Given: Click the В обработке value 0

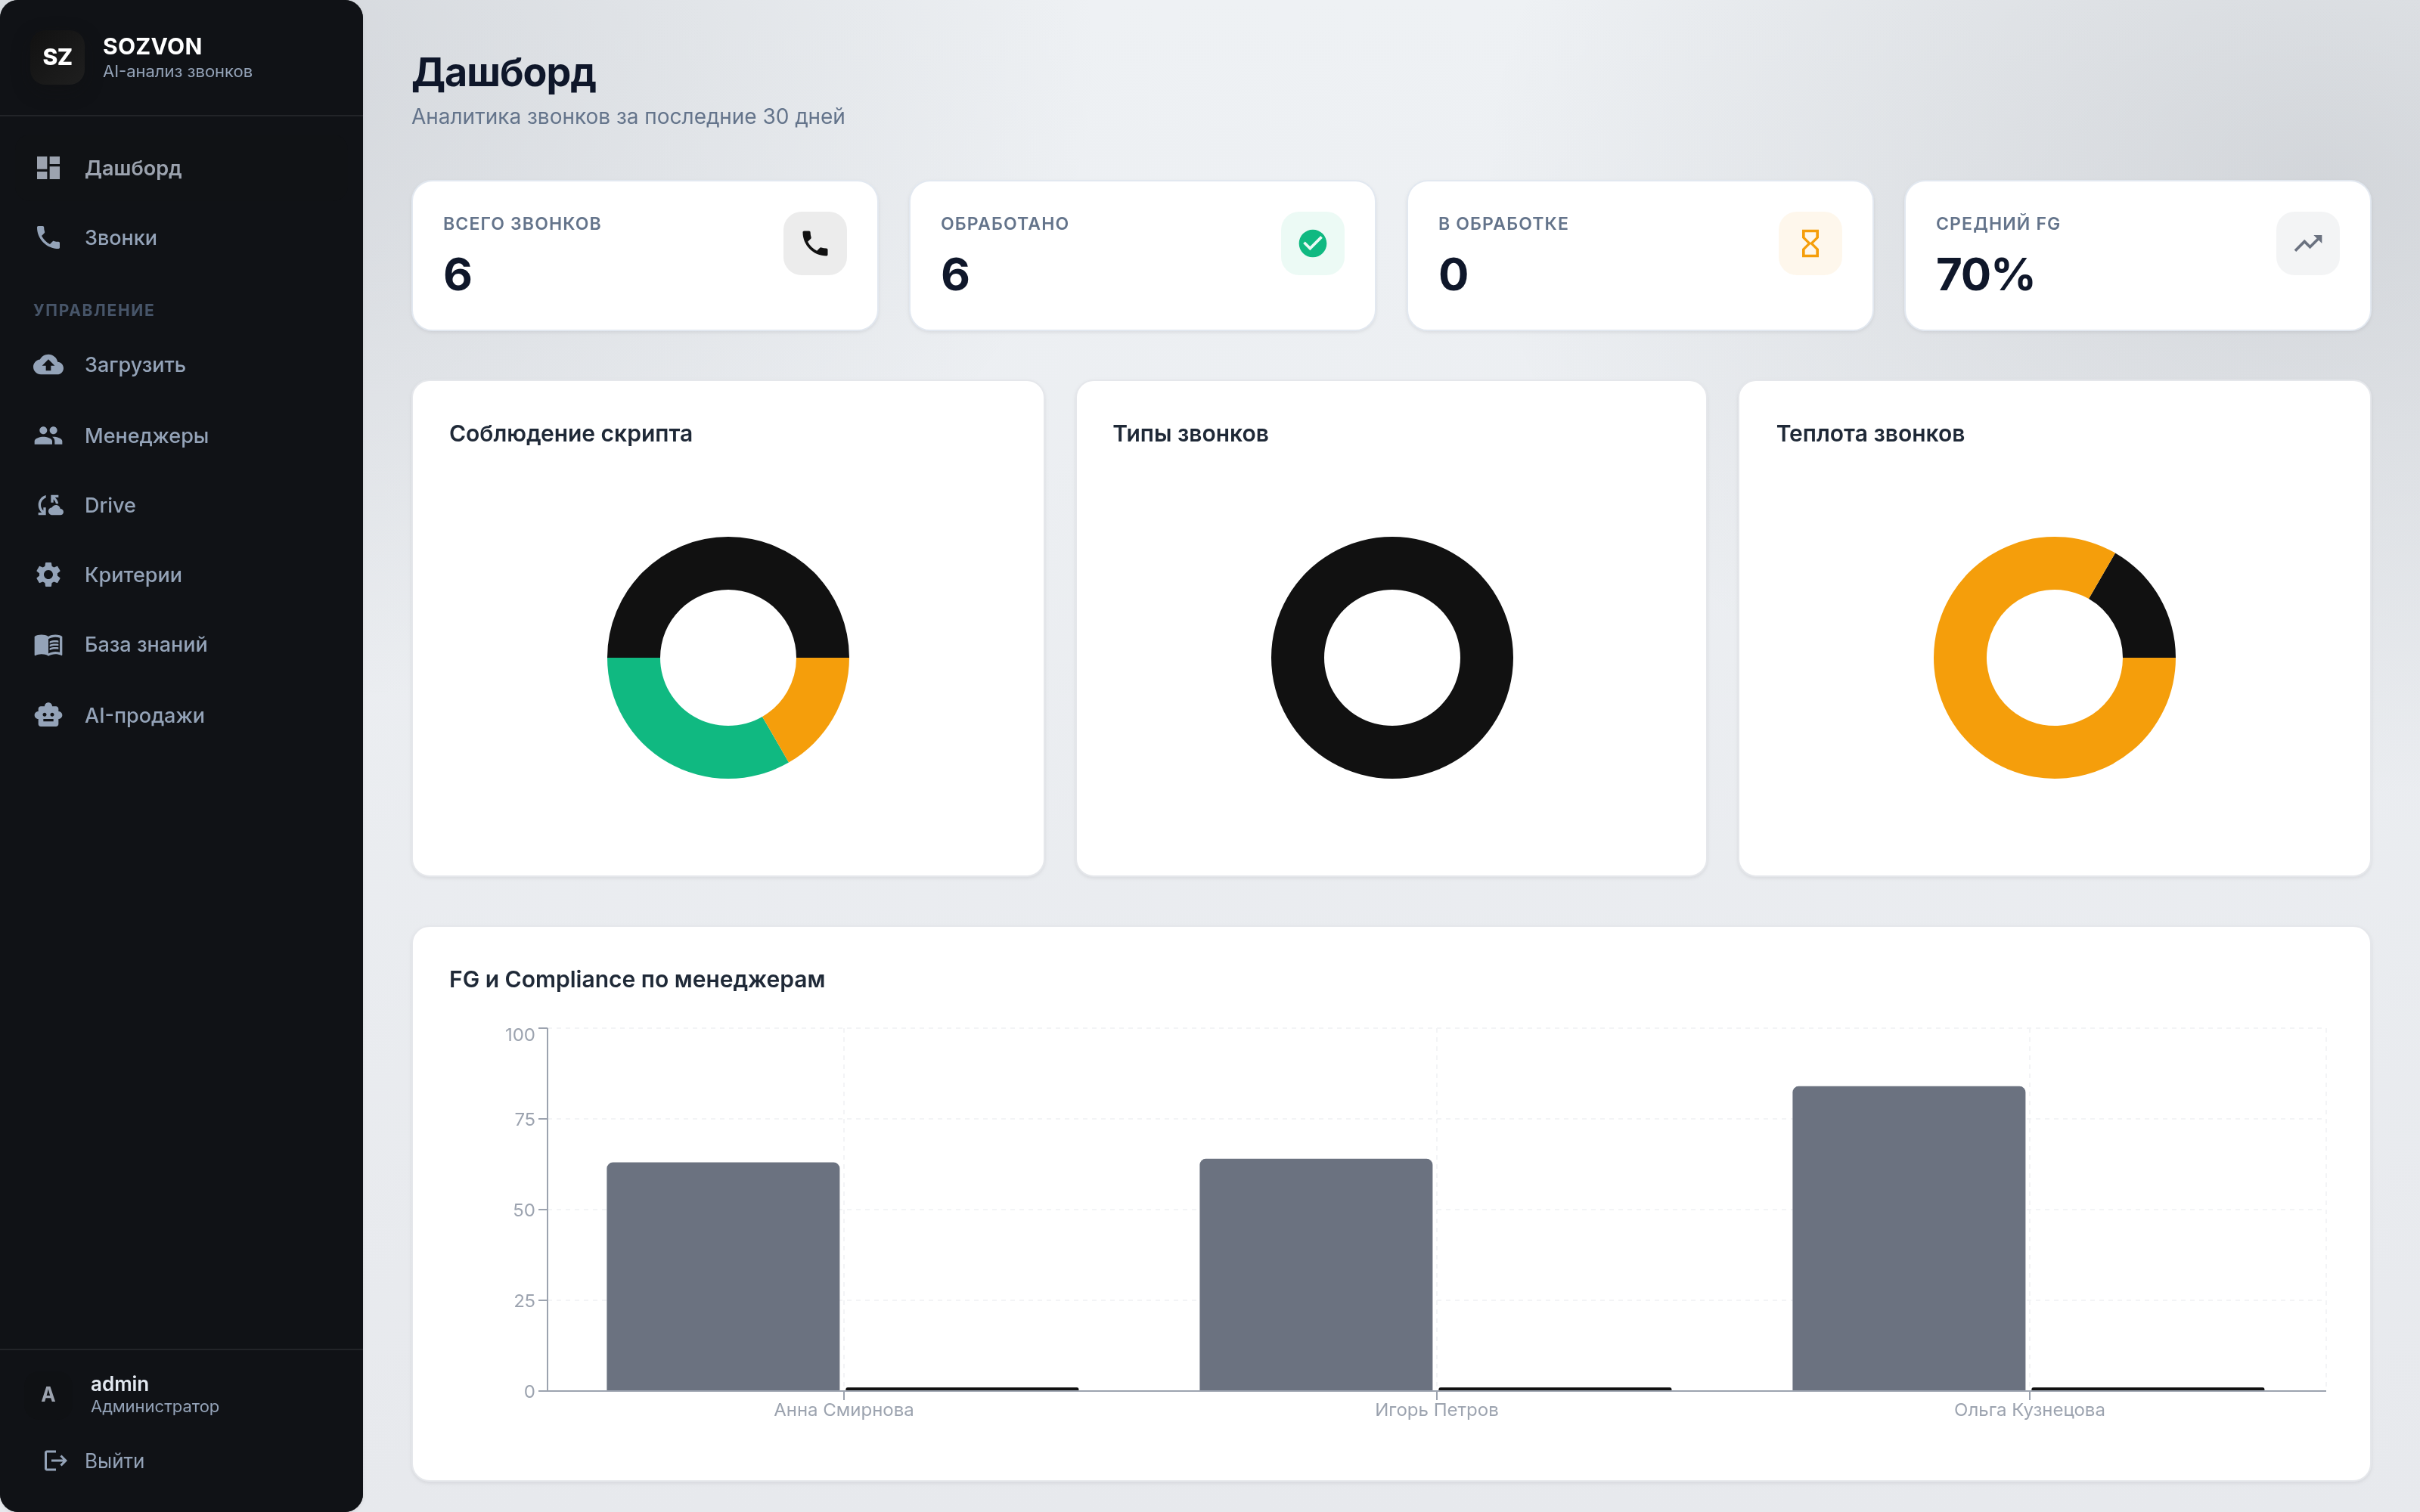Looking at the screenshot, I should pyautogui.click(x=1453, y=274).
